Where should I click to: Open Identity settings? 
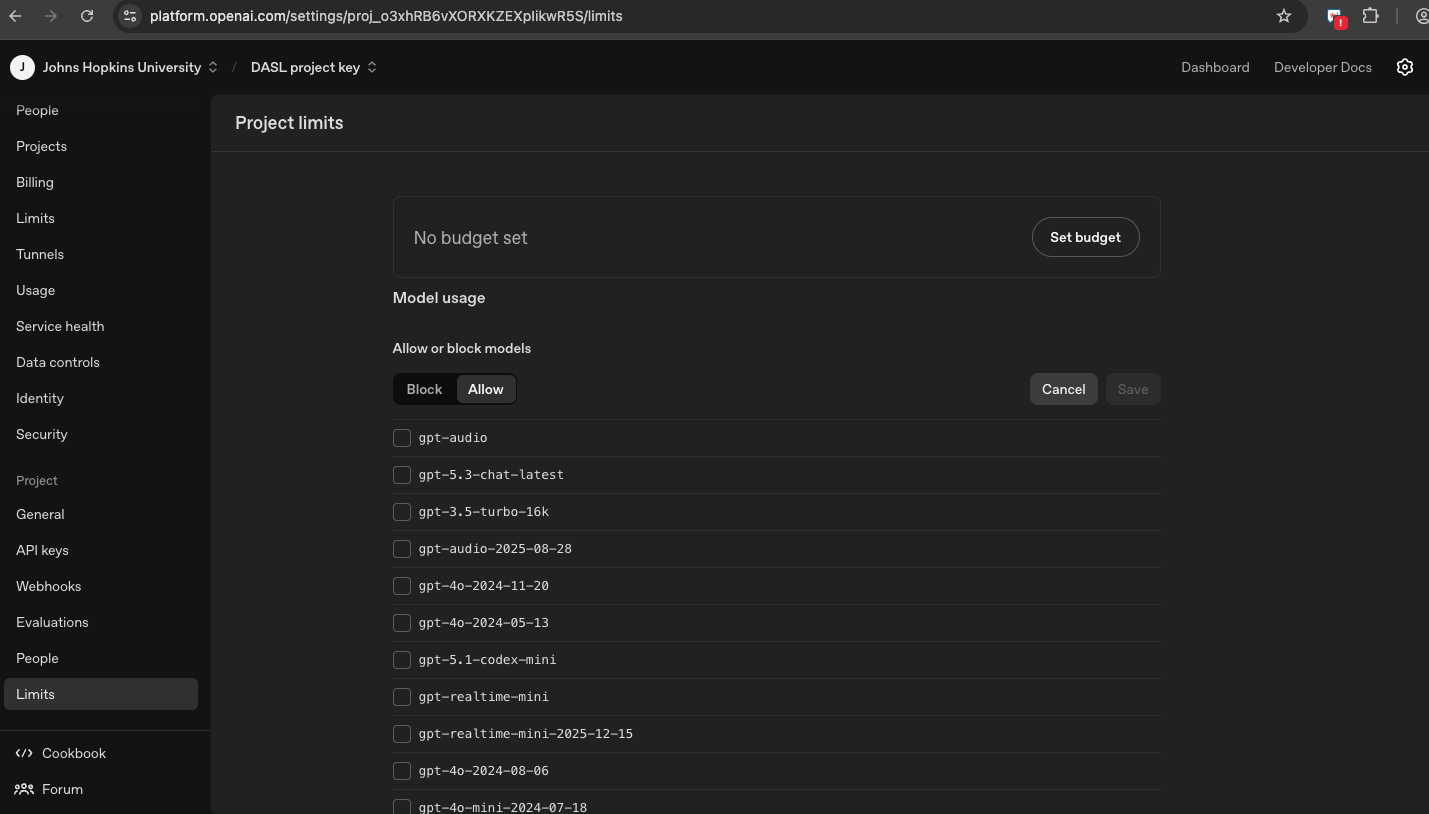[x=40, y=398]
